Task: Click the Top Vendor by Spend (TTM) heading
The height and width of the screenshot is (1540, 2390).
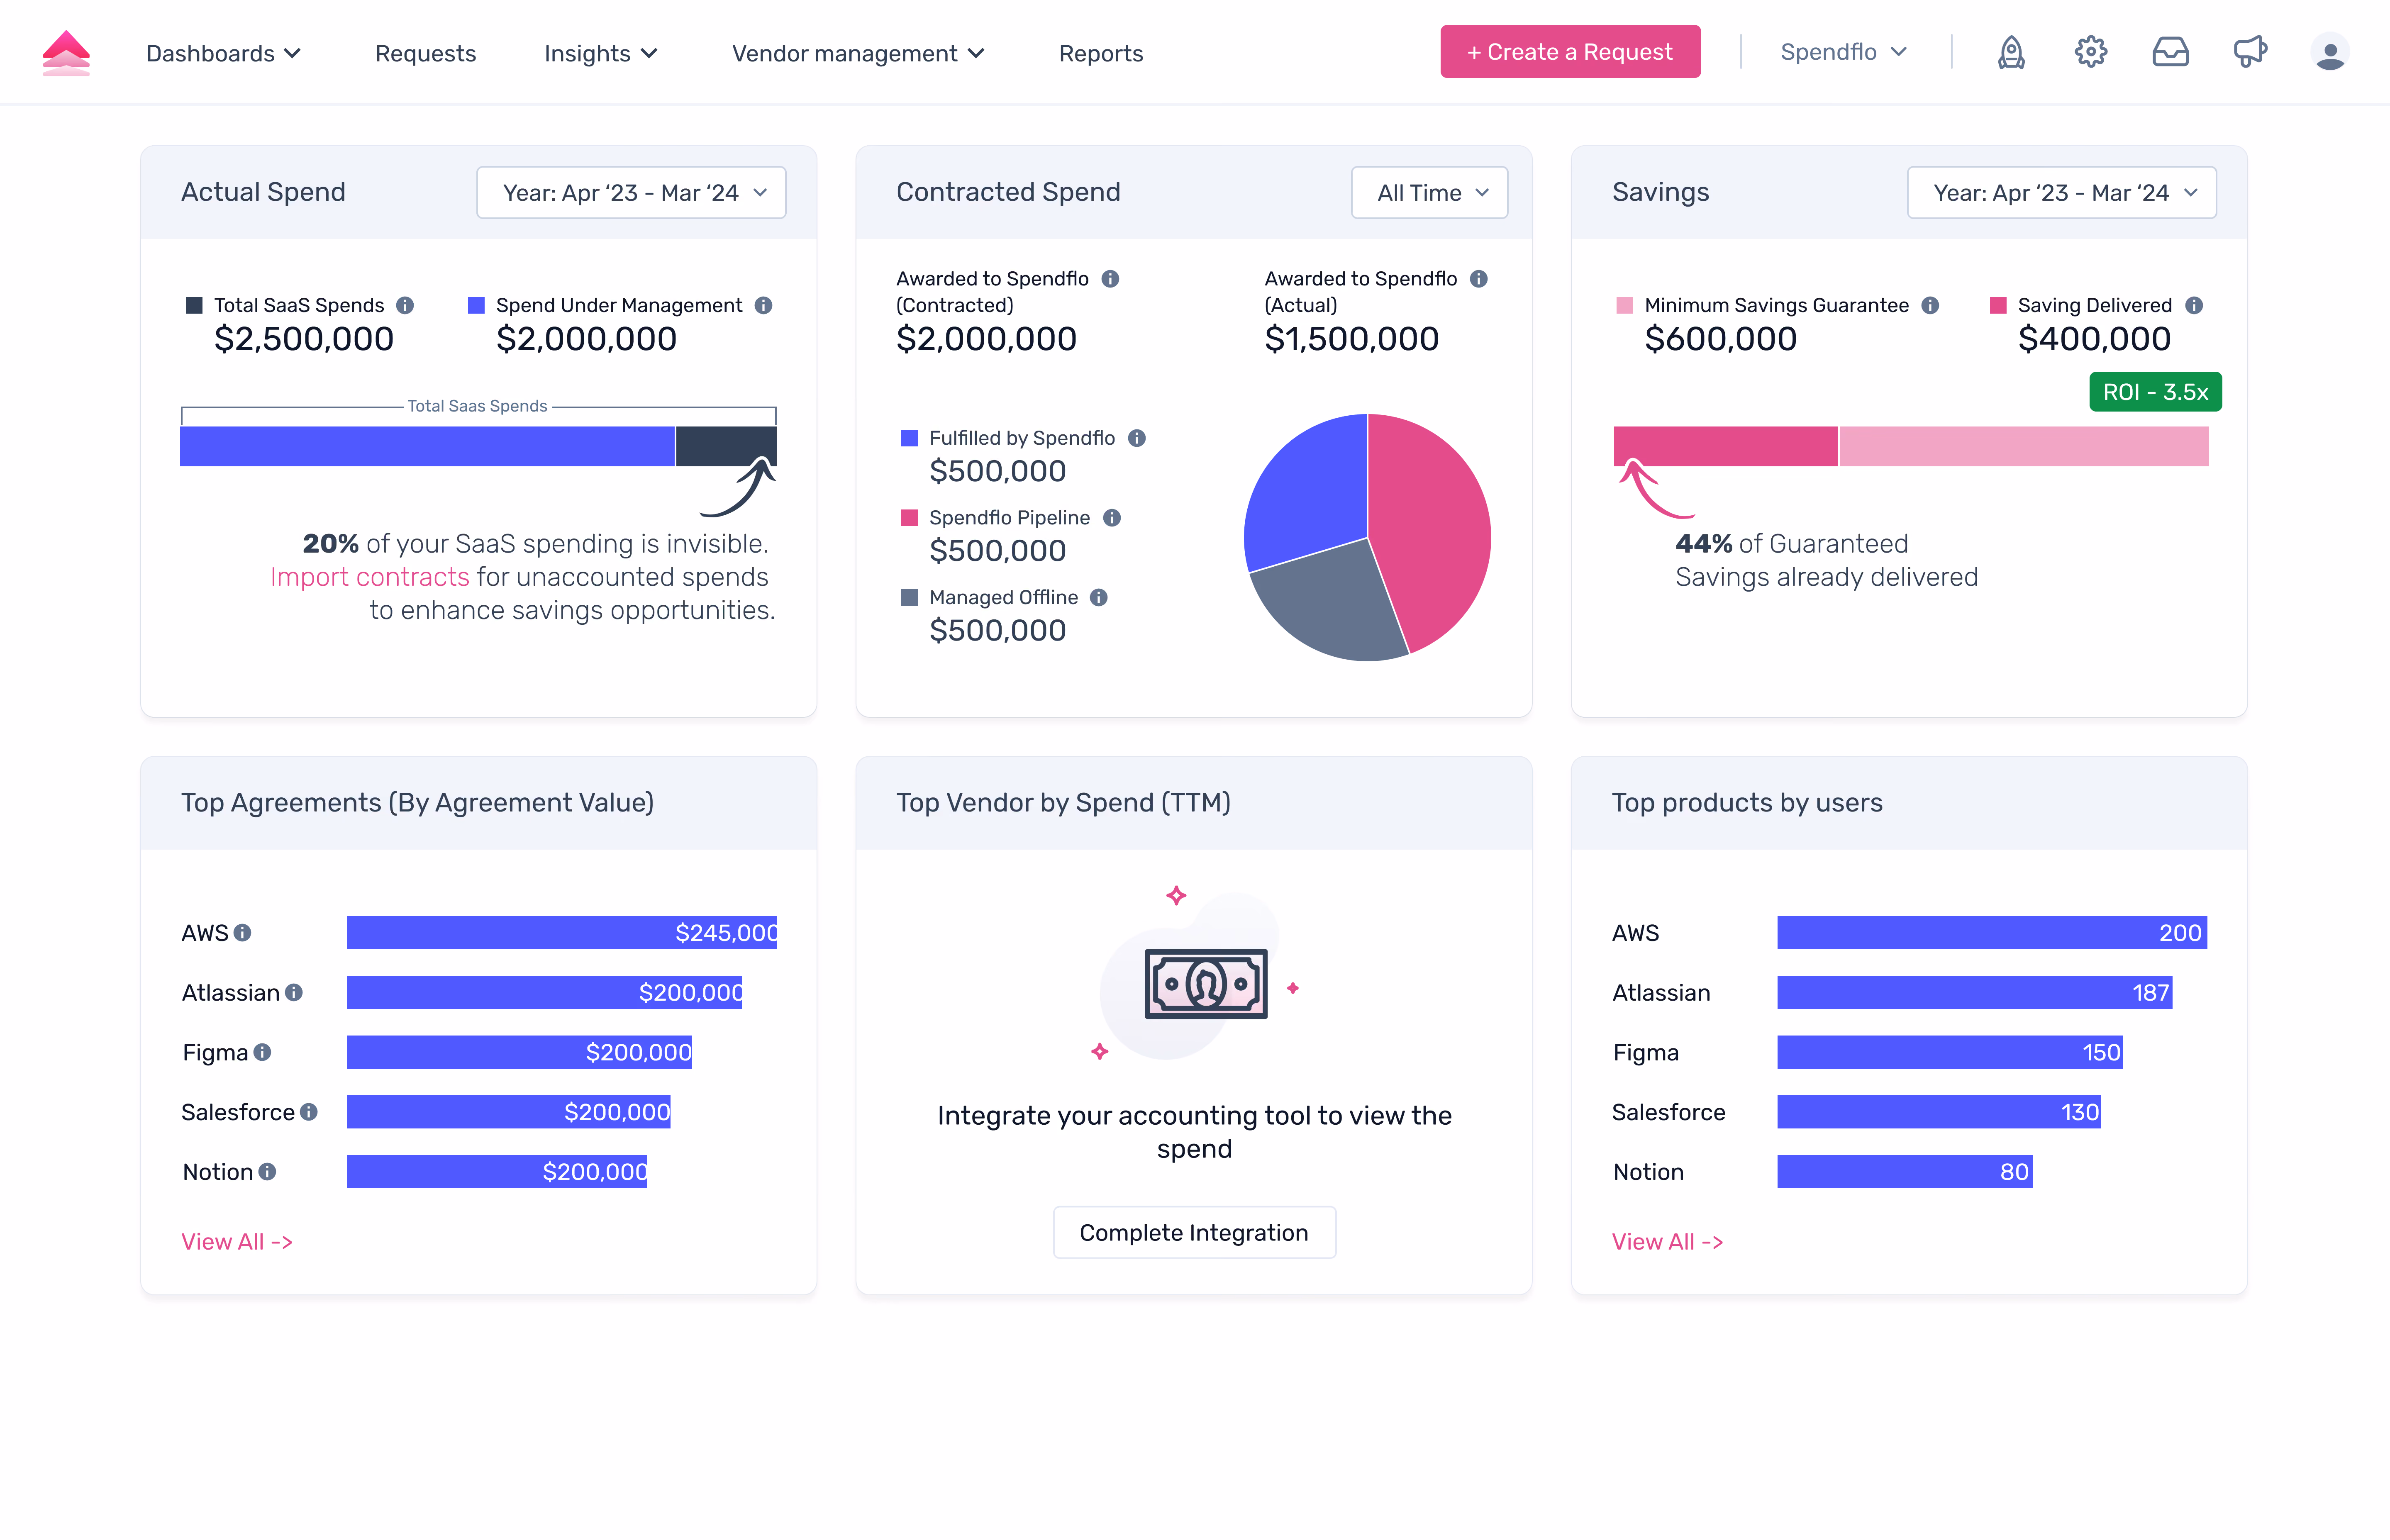Action: pos(1063,803)
